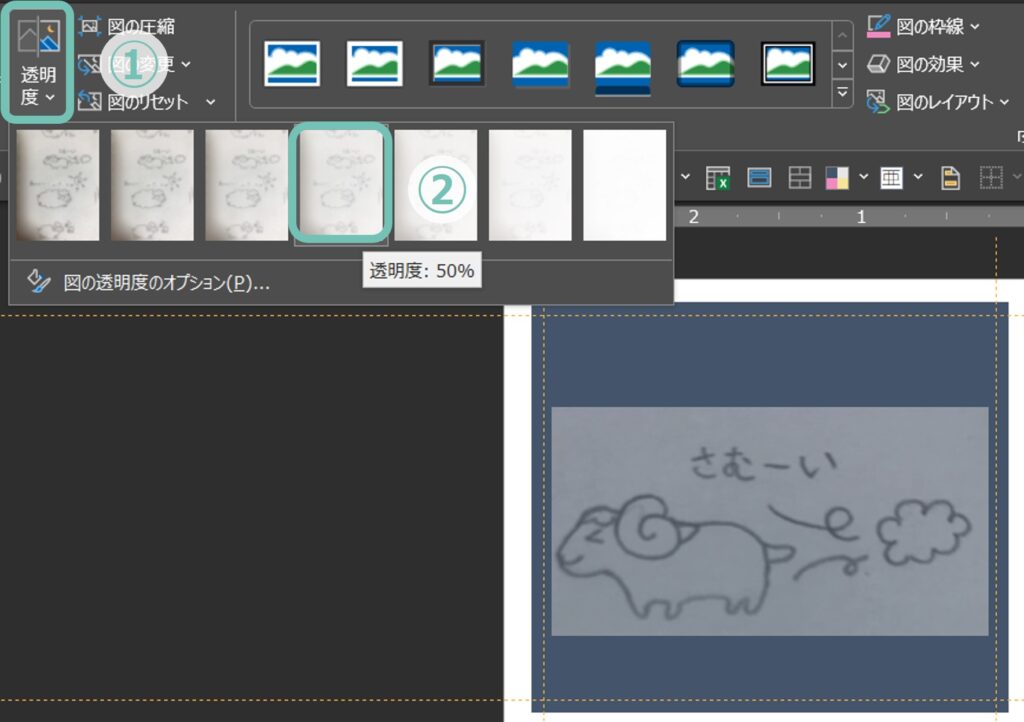The width and height of the screenshot is (1024, 722).
Task: Expand the full picture styles gallery
Action: click(842, 93)
